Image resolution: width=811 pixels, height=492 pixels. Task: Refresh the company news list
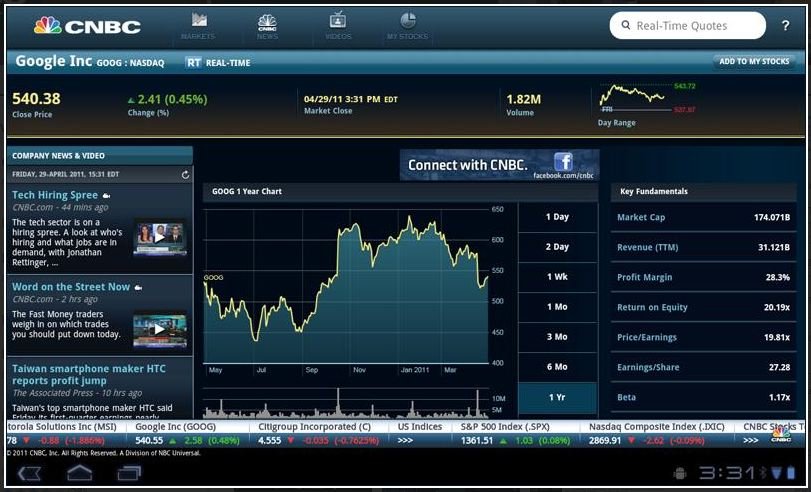pyautogui.click(x=185, y=175)
